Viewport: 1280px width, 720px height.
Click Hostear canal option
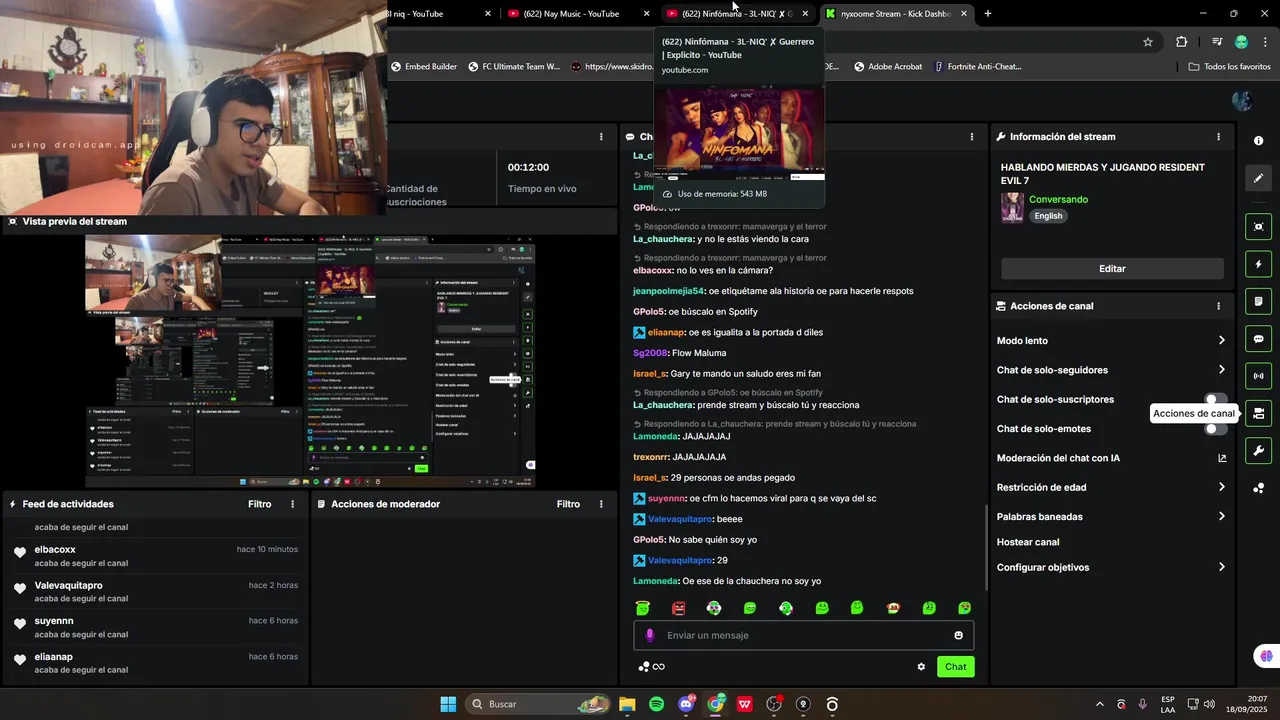(1028, 542)
